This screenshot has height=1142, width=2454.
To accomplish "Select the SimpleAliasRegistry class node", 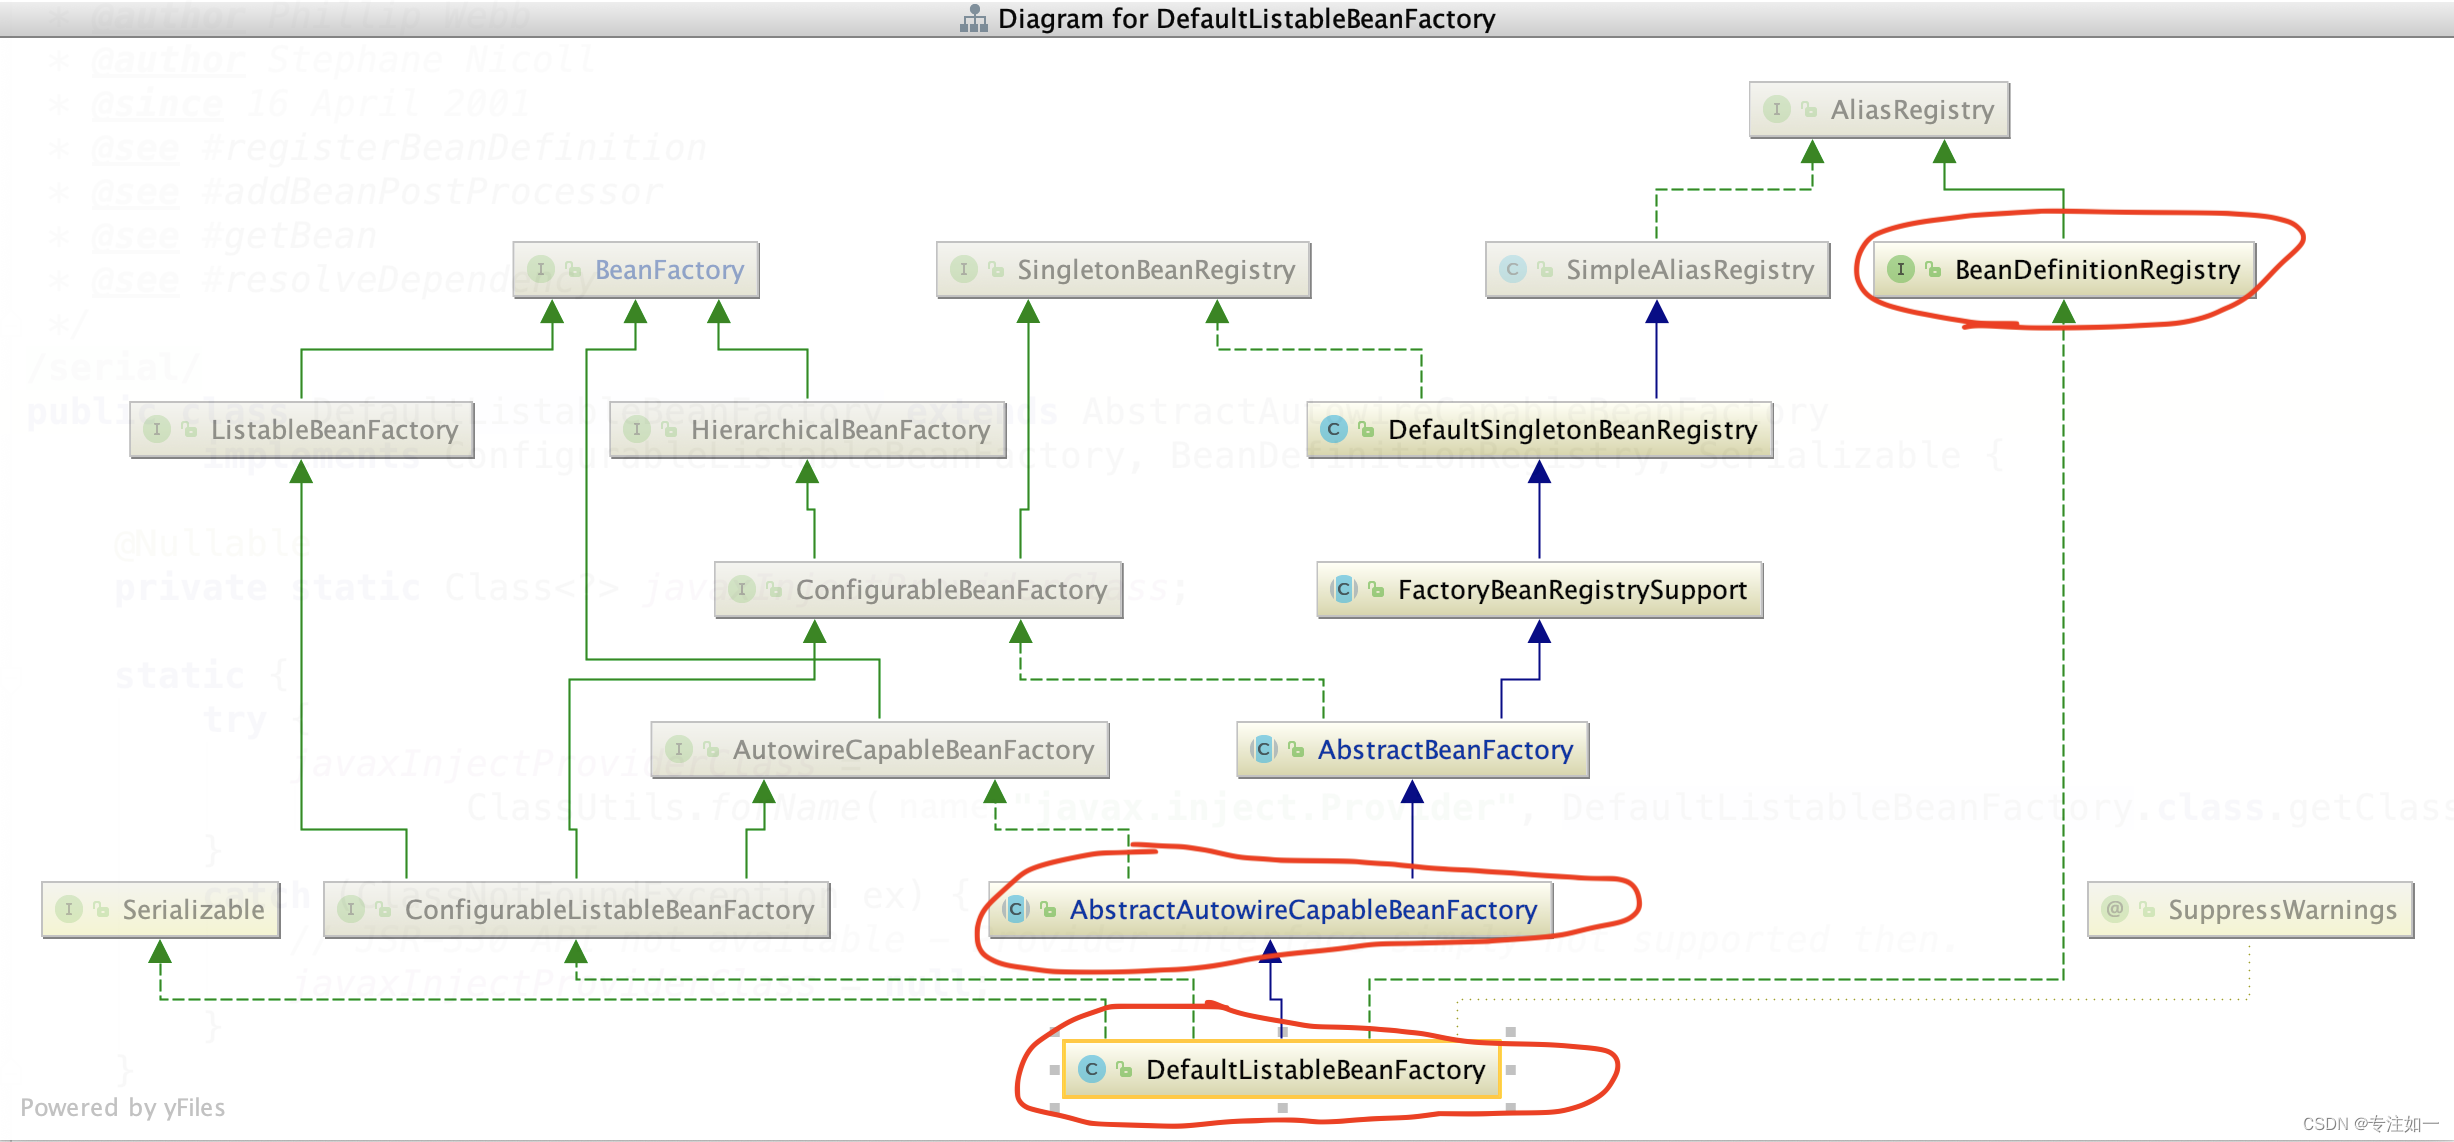I will (1657, 270).
